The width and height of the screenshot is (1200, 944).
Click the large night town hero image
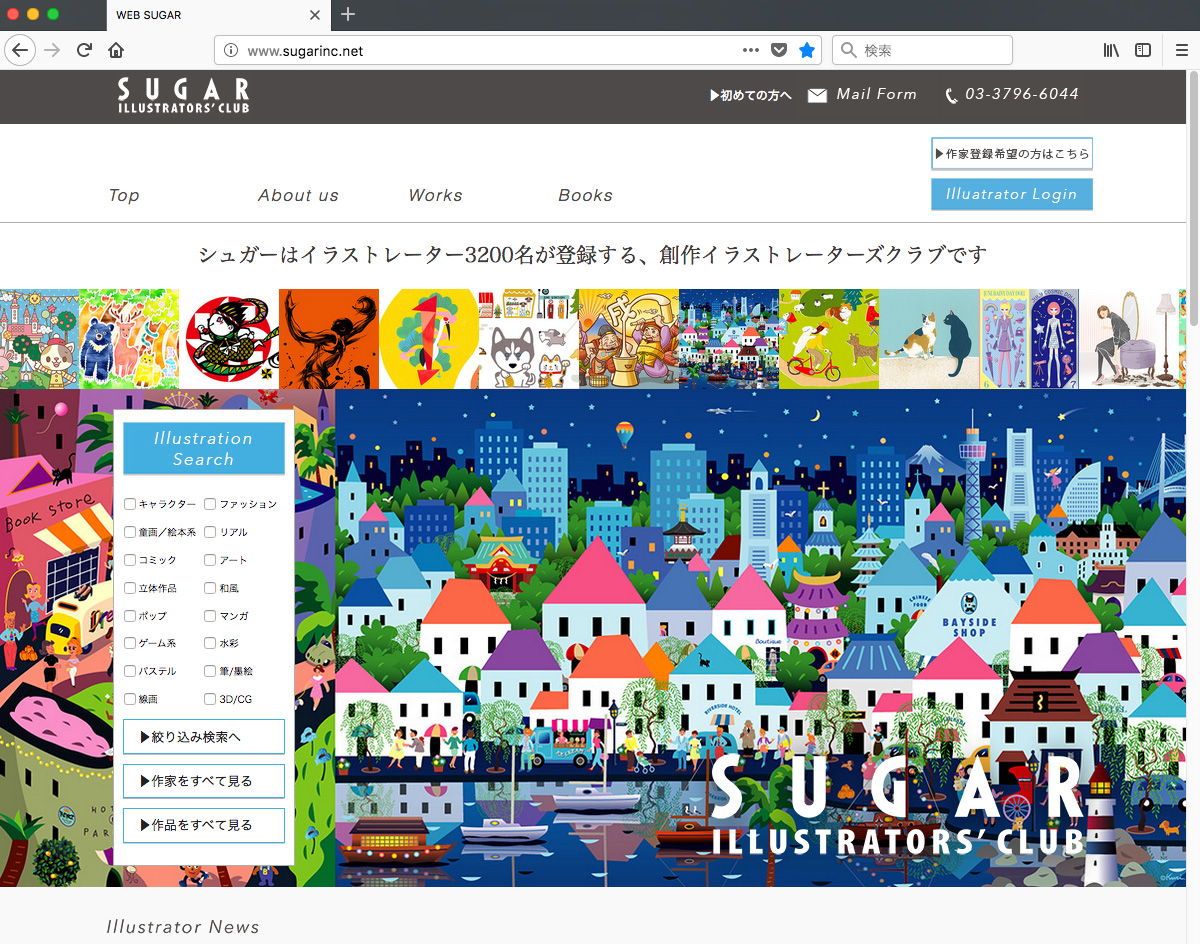click(760, 638)
